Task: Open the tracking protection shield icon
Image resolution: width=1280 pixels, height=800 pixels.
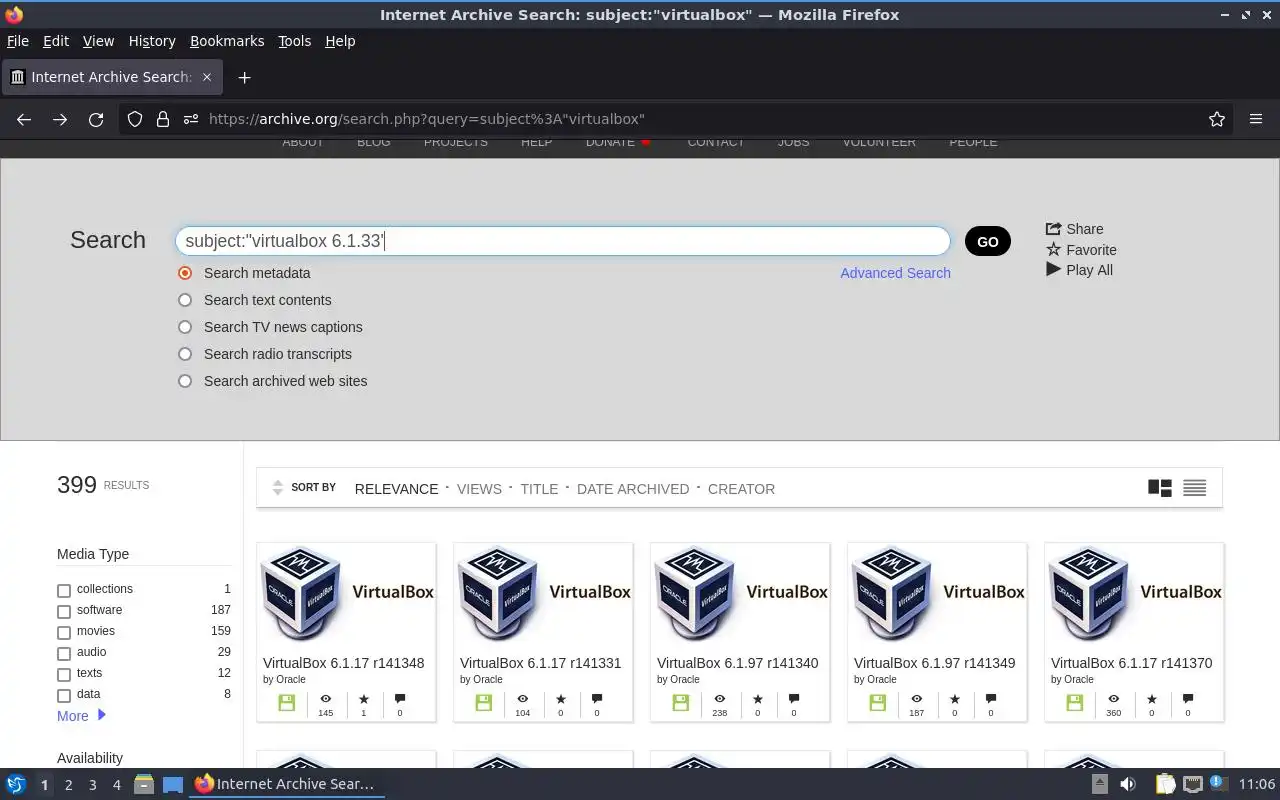Action: click(135, 119)
